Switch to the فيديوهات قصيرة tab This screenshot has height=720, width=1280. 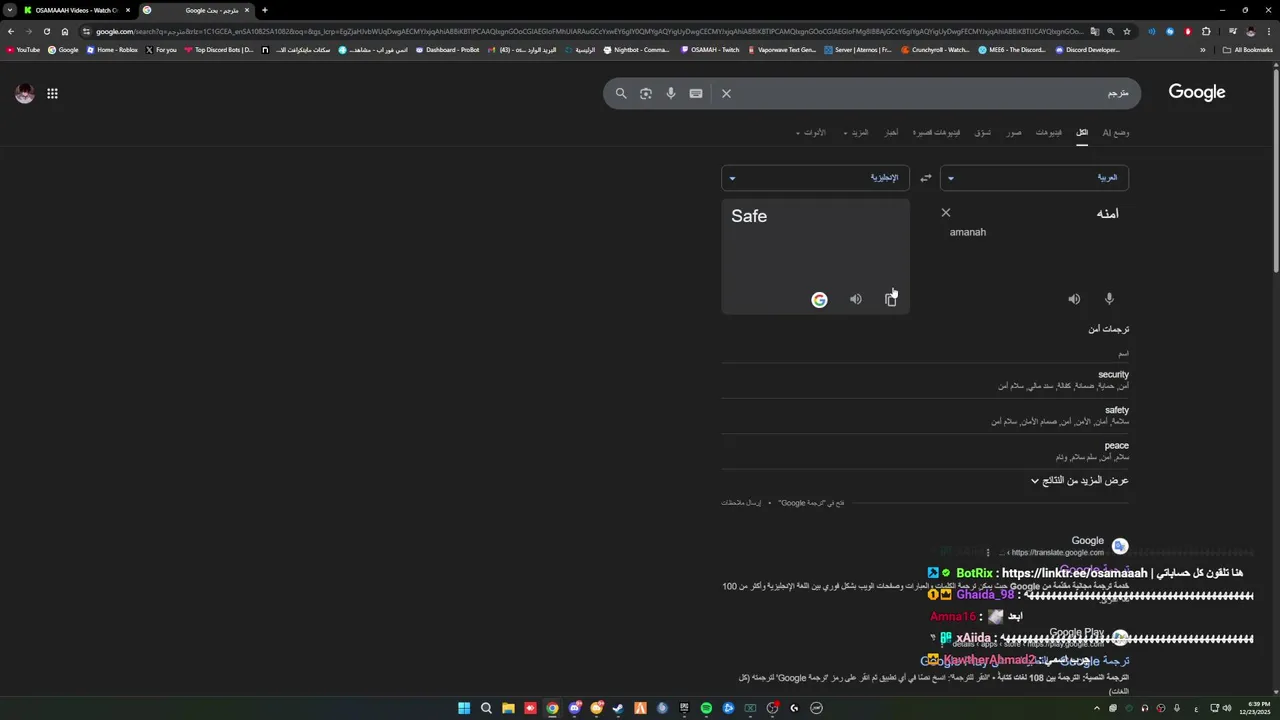click(x=936, y=132)
